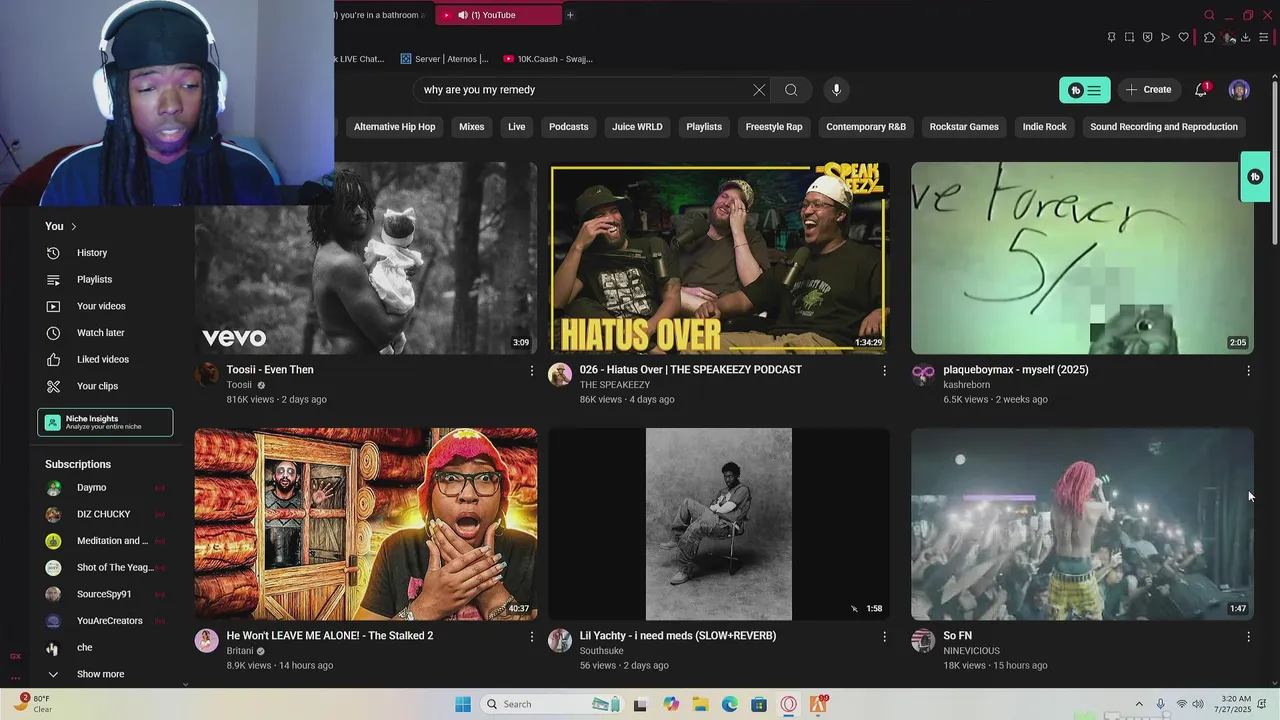Expand the You section chevron
The image size is (1280, 720).
73,227
